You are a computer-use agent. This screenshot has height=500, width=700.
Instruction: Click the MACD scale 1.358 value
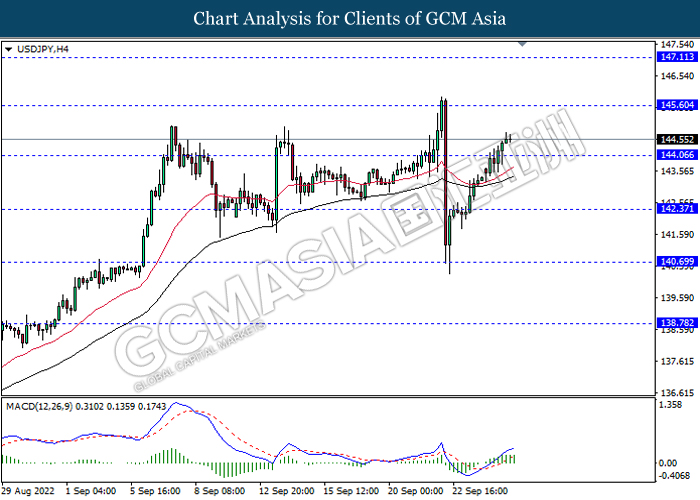pos(671,405)
